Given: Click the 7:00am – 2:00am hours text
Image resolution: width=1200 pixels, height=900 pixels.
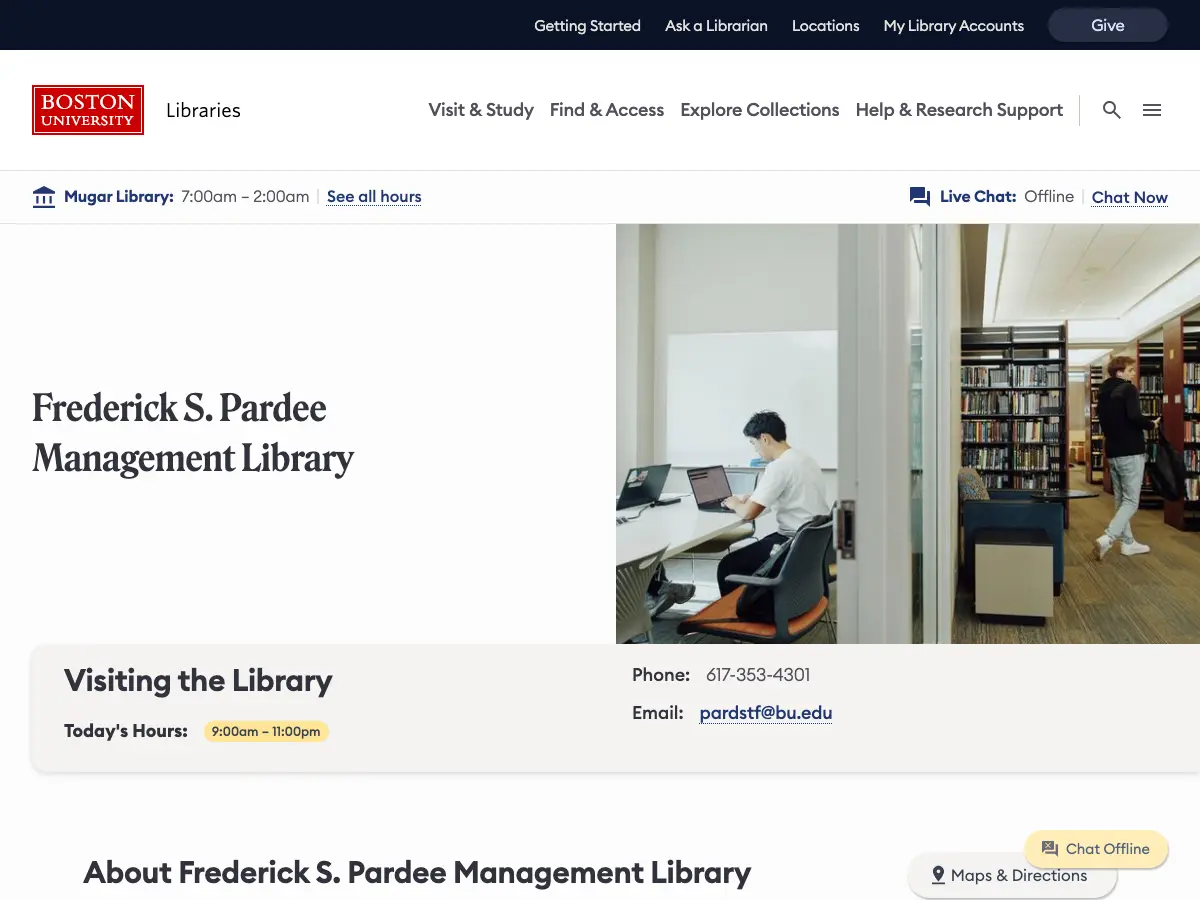Looking at the screenshot, I should point(245,197).
